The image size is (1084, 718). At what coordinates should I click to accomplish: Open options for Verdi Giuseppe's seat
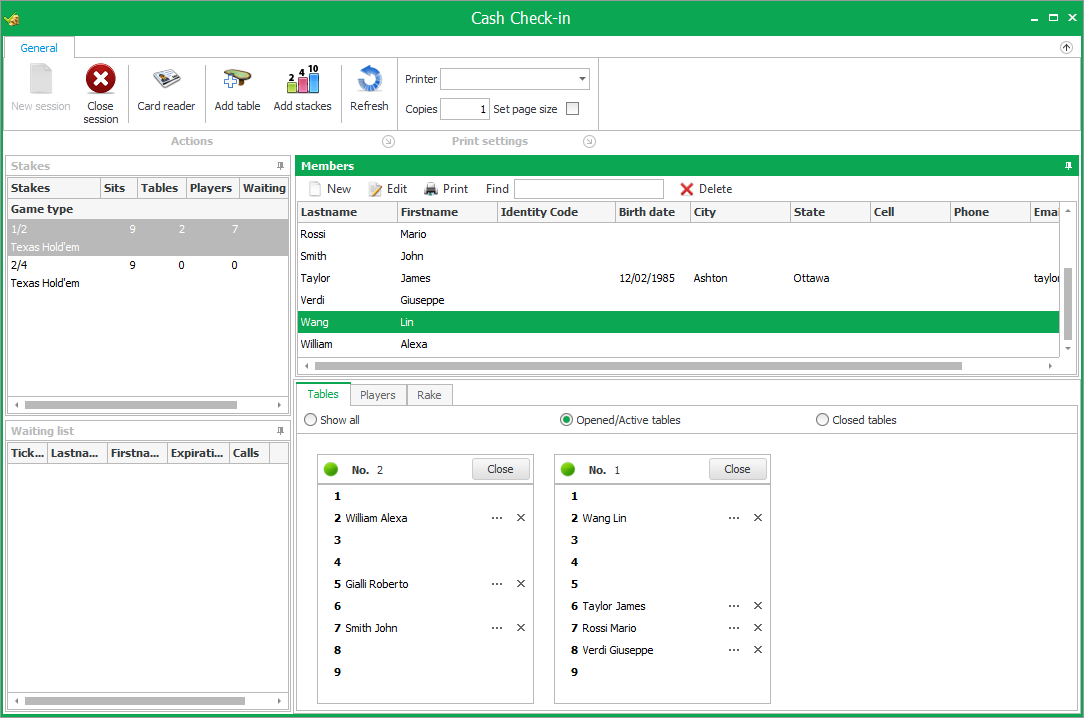pos(733,650)
